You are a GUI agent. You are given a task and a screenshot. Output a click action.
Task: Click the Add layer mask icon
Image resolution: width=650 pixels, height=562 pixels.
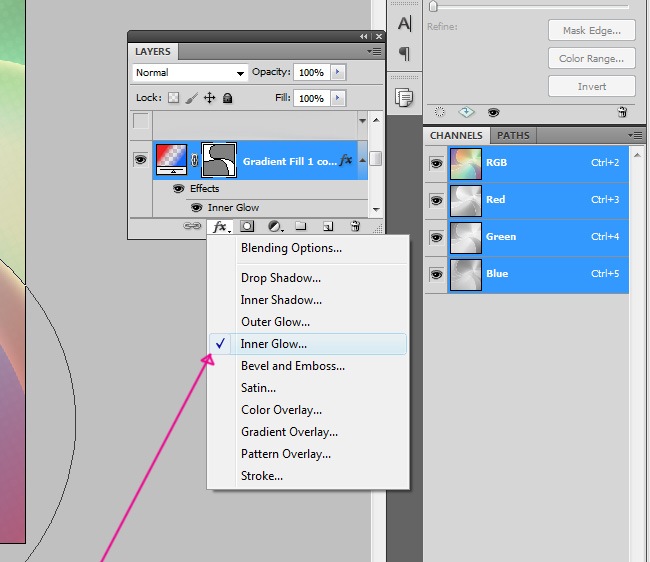[248, 227]
